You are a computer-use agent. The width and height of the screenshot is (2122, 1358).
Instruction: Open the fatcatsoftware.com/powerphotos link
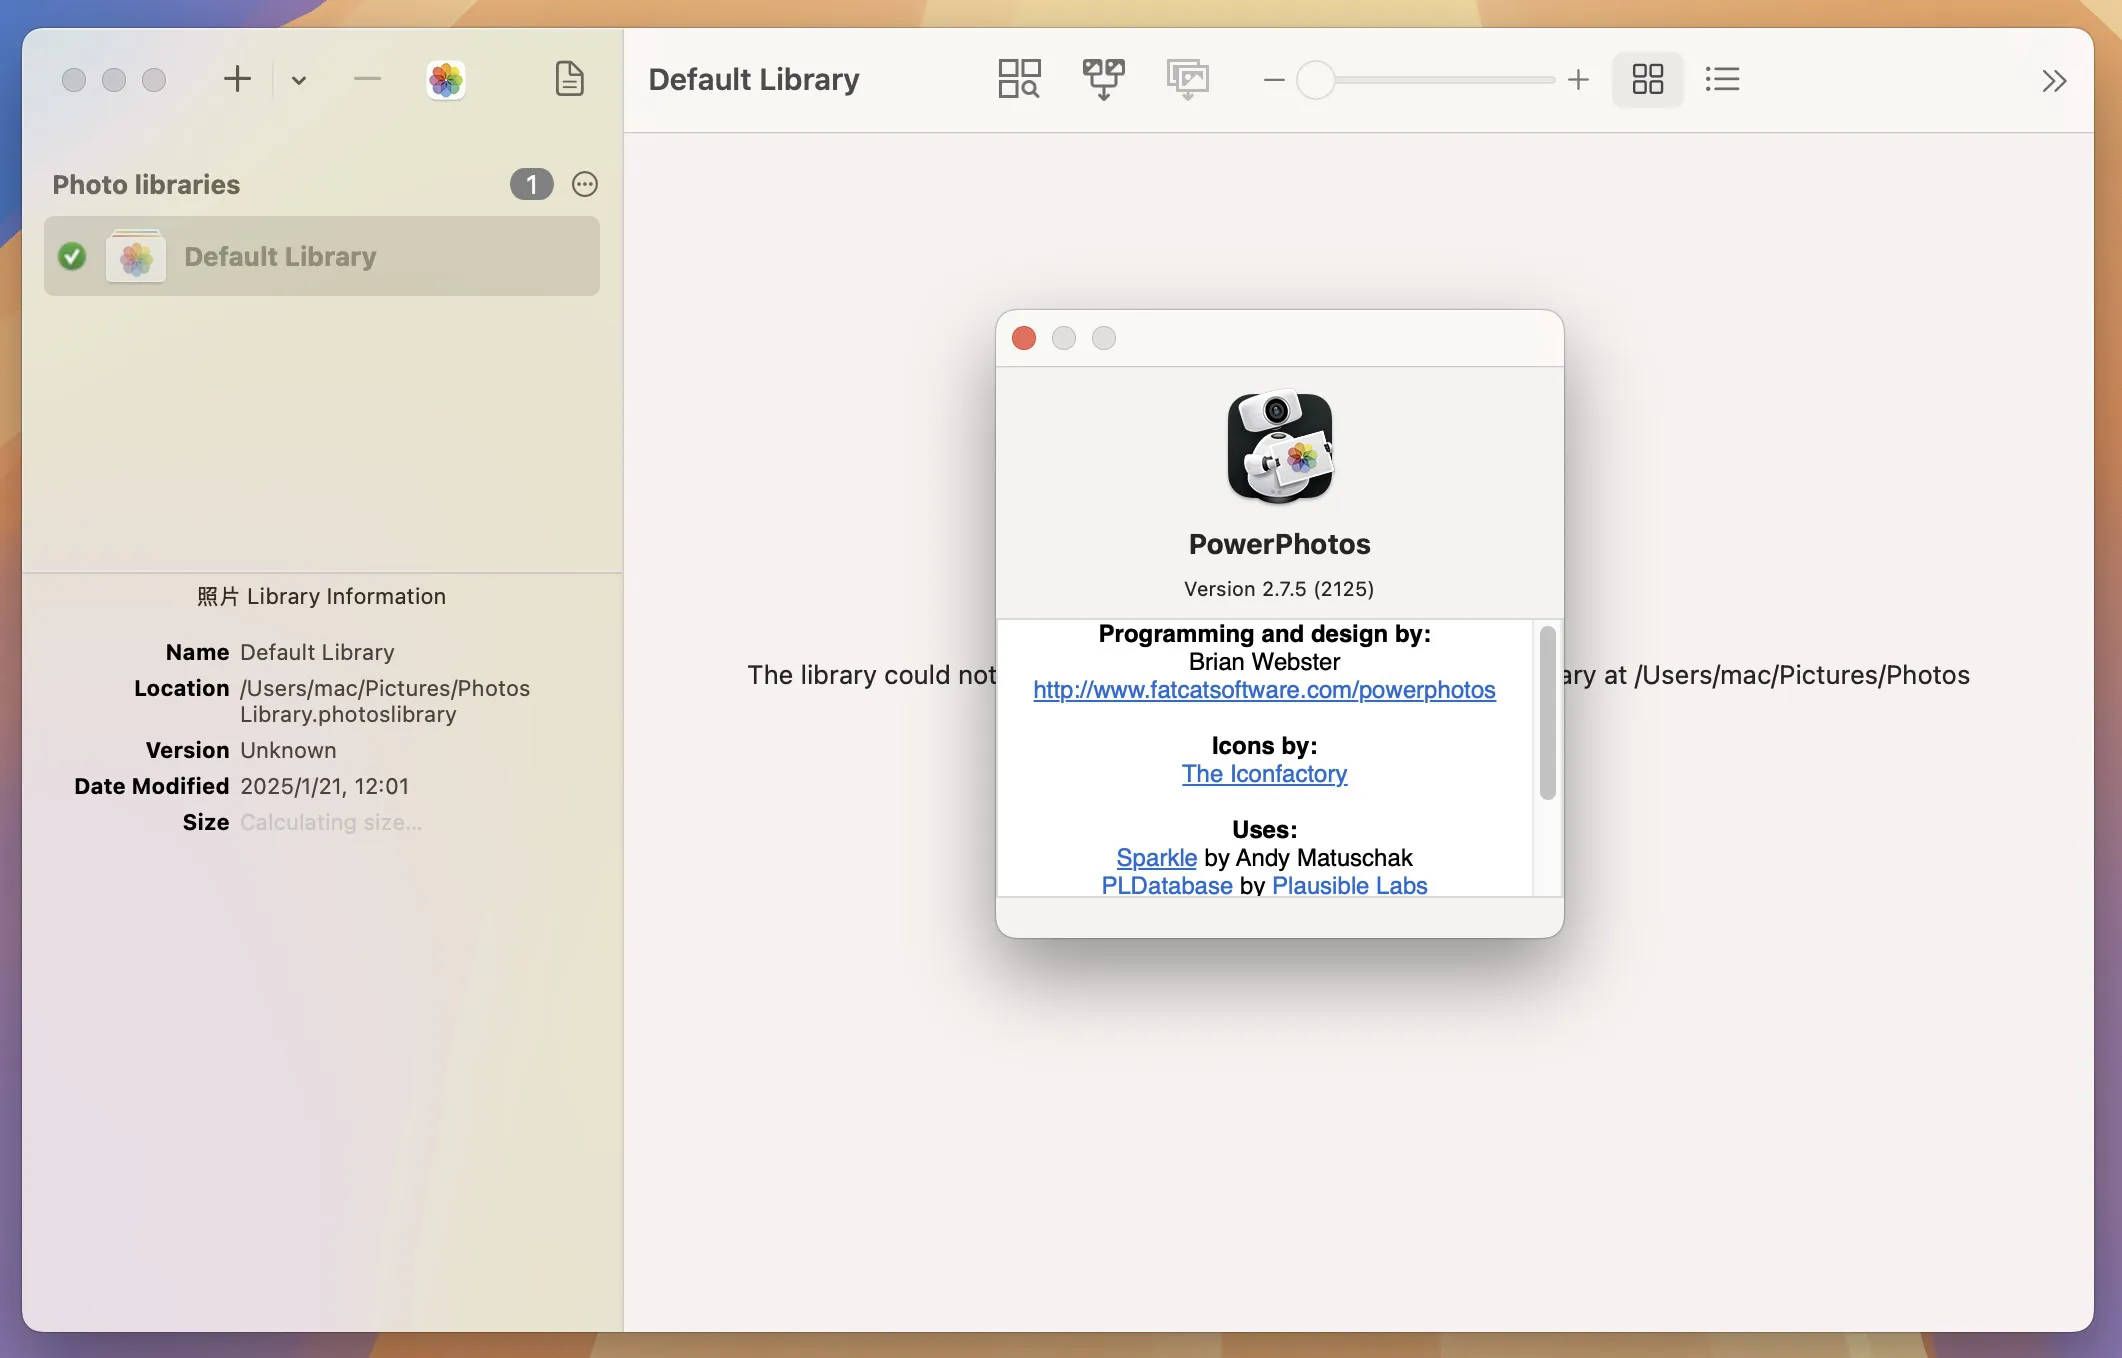click(1264, 690)
